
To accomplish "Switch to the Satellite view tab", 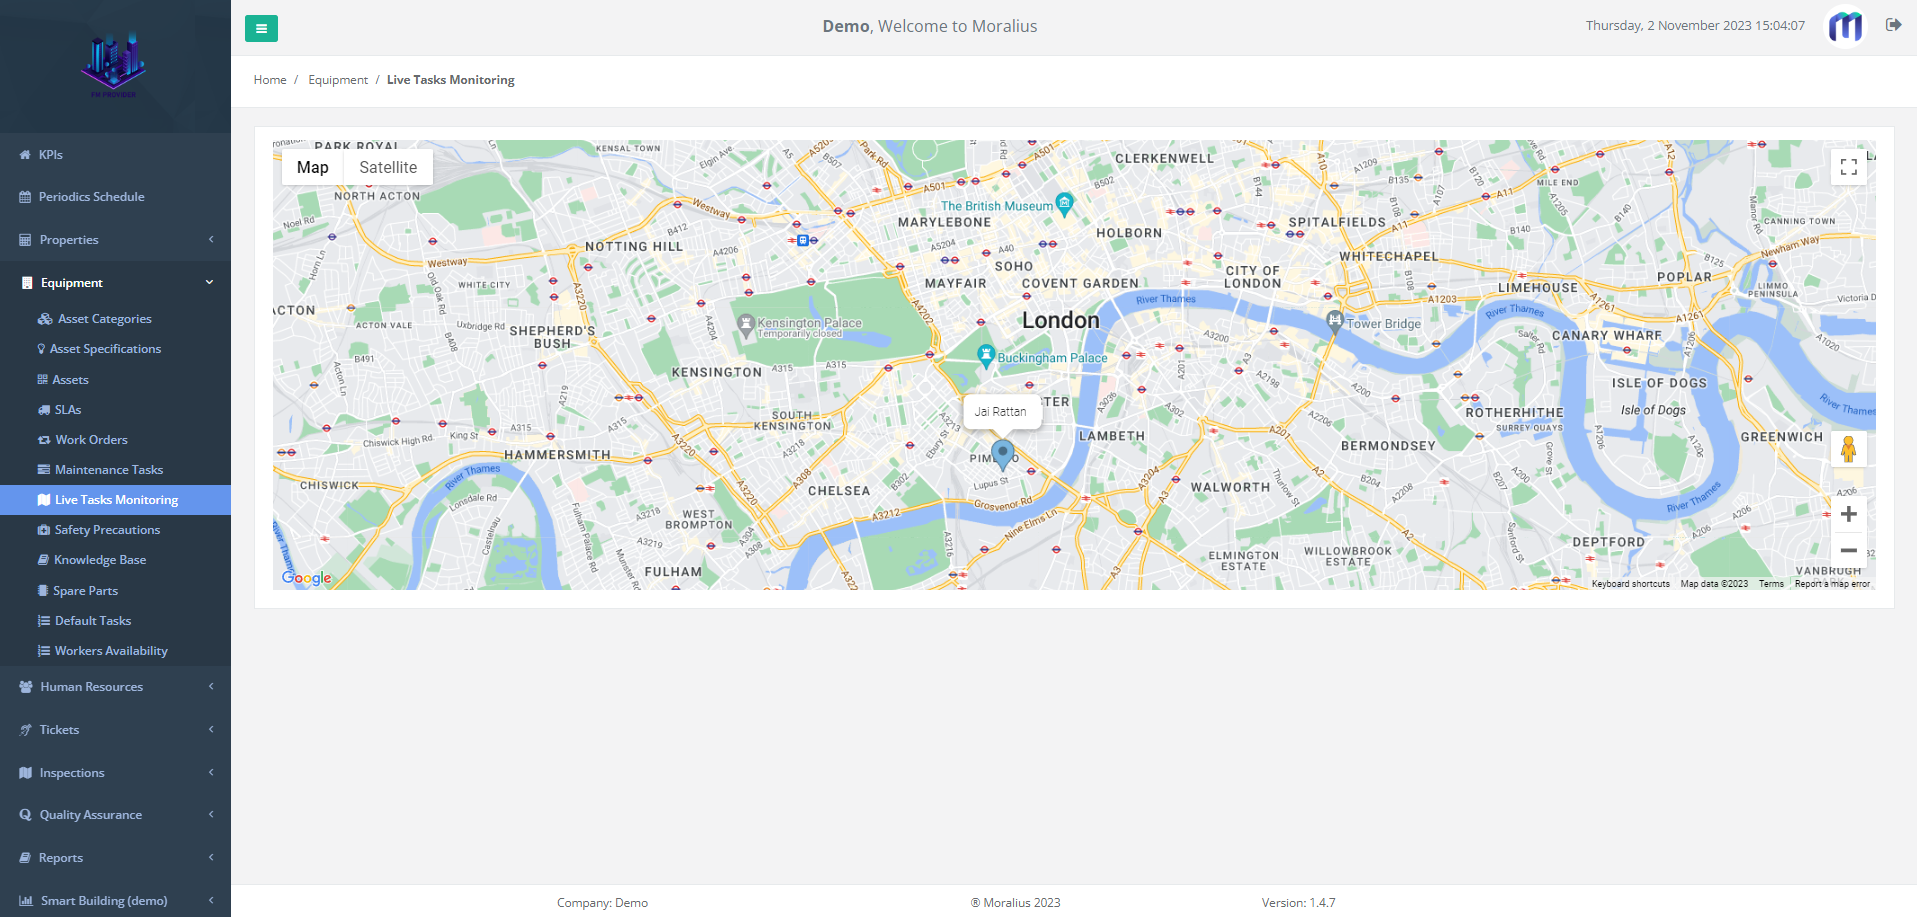I will 388,167.
